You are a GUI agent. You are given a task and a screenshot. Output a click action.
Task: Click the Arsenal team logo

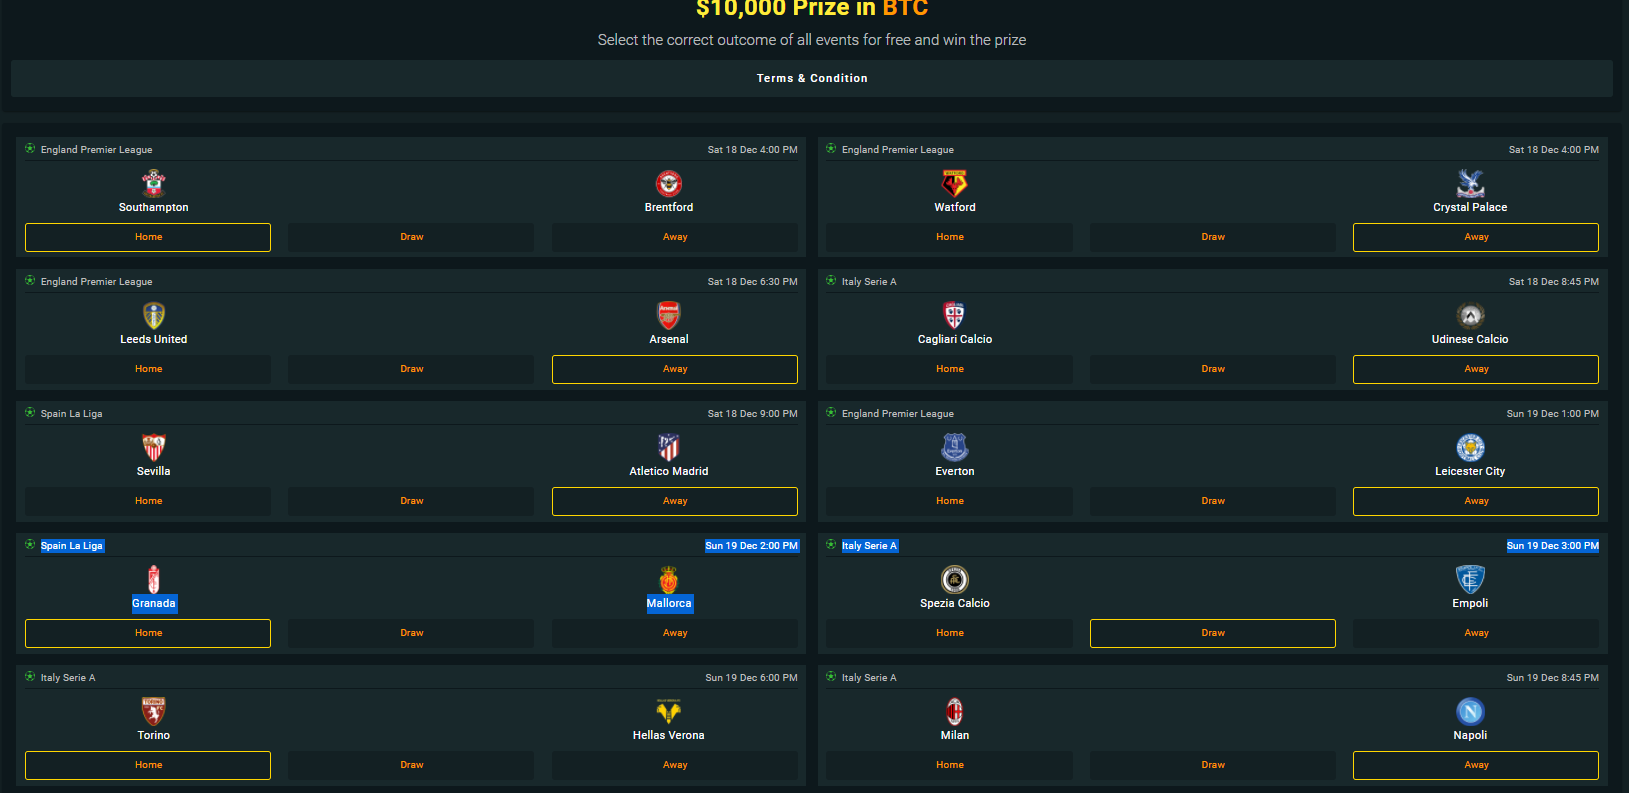click(668, 315)
